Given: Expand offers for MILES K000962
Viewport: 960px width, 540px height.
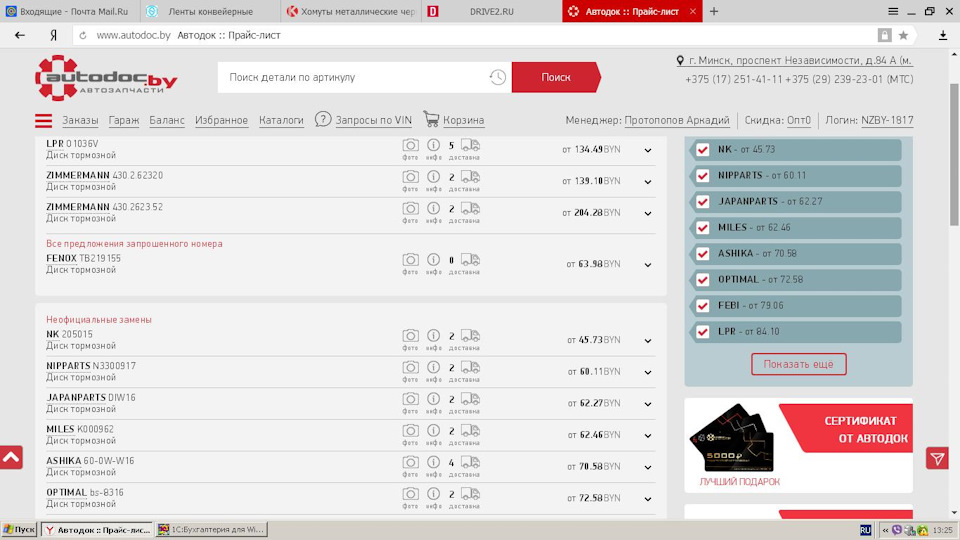Looking at the screenshot, I should coord(648,435).
